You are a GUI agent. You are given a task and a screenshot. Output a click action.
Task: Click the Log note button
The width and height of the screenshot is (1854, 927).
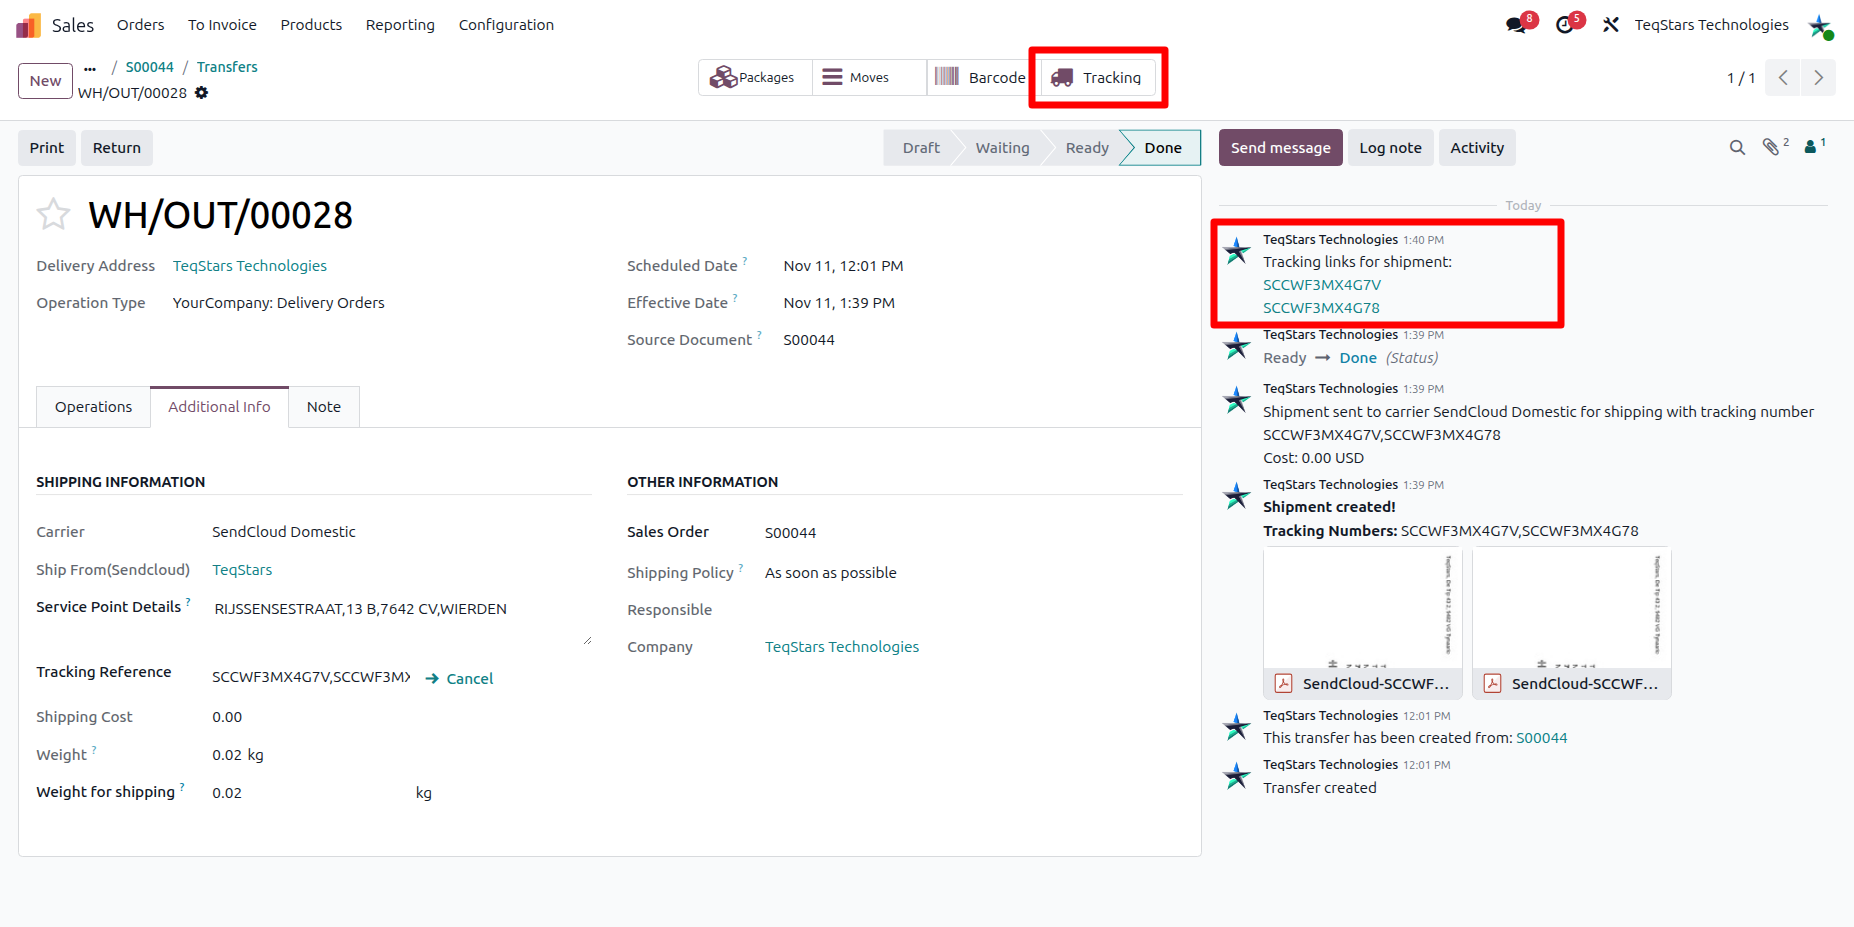(x=1390, y=148)
